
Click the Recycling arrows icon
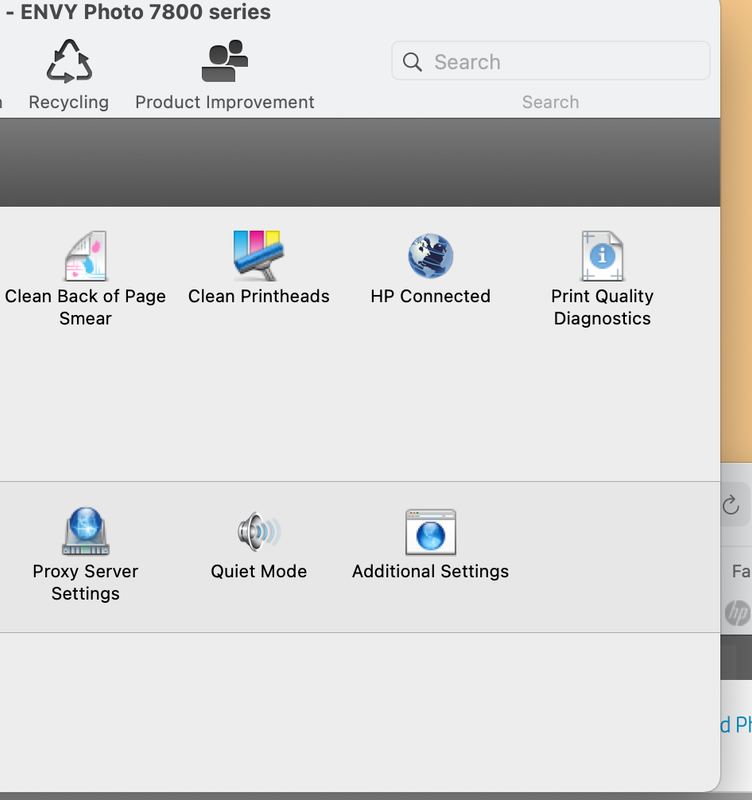tap(69, 61)
